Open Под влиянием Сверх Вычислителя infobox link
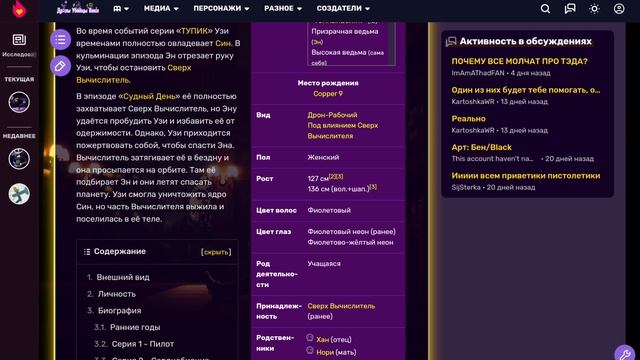 click(343, 131)
